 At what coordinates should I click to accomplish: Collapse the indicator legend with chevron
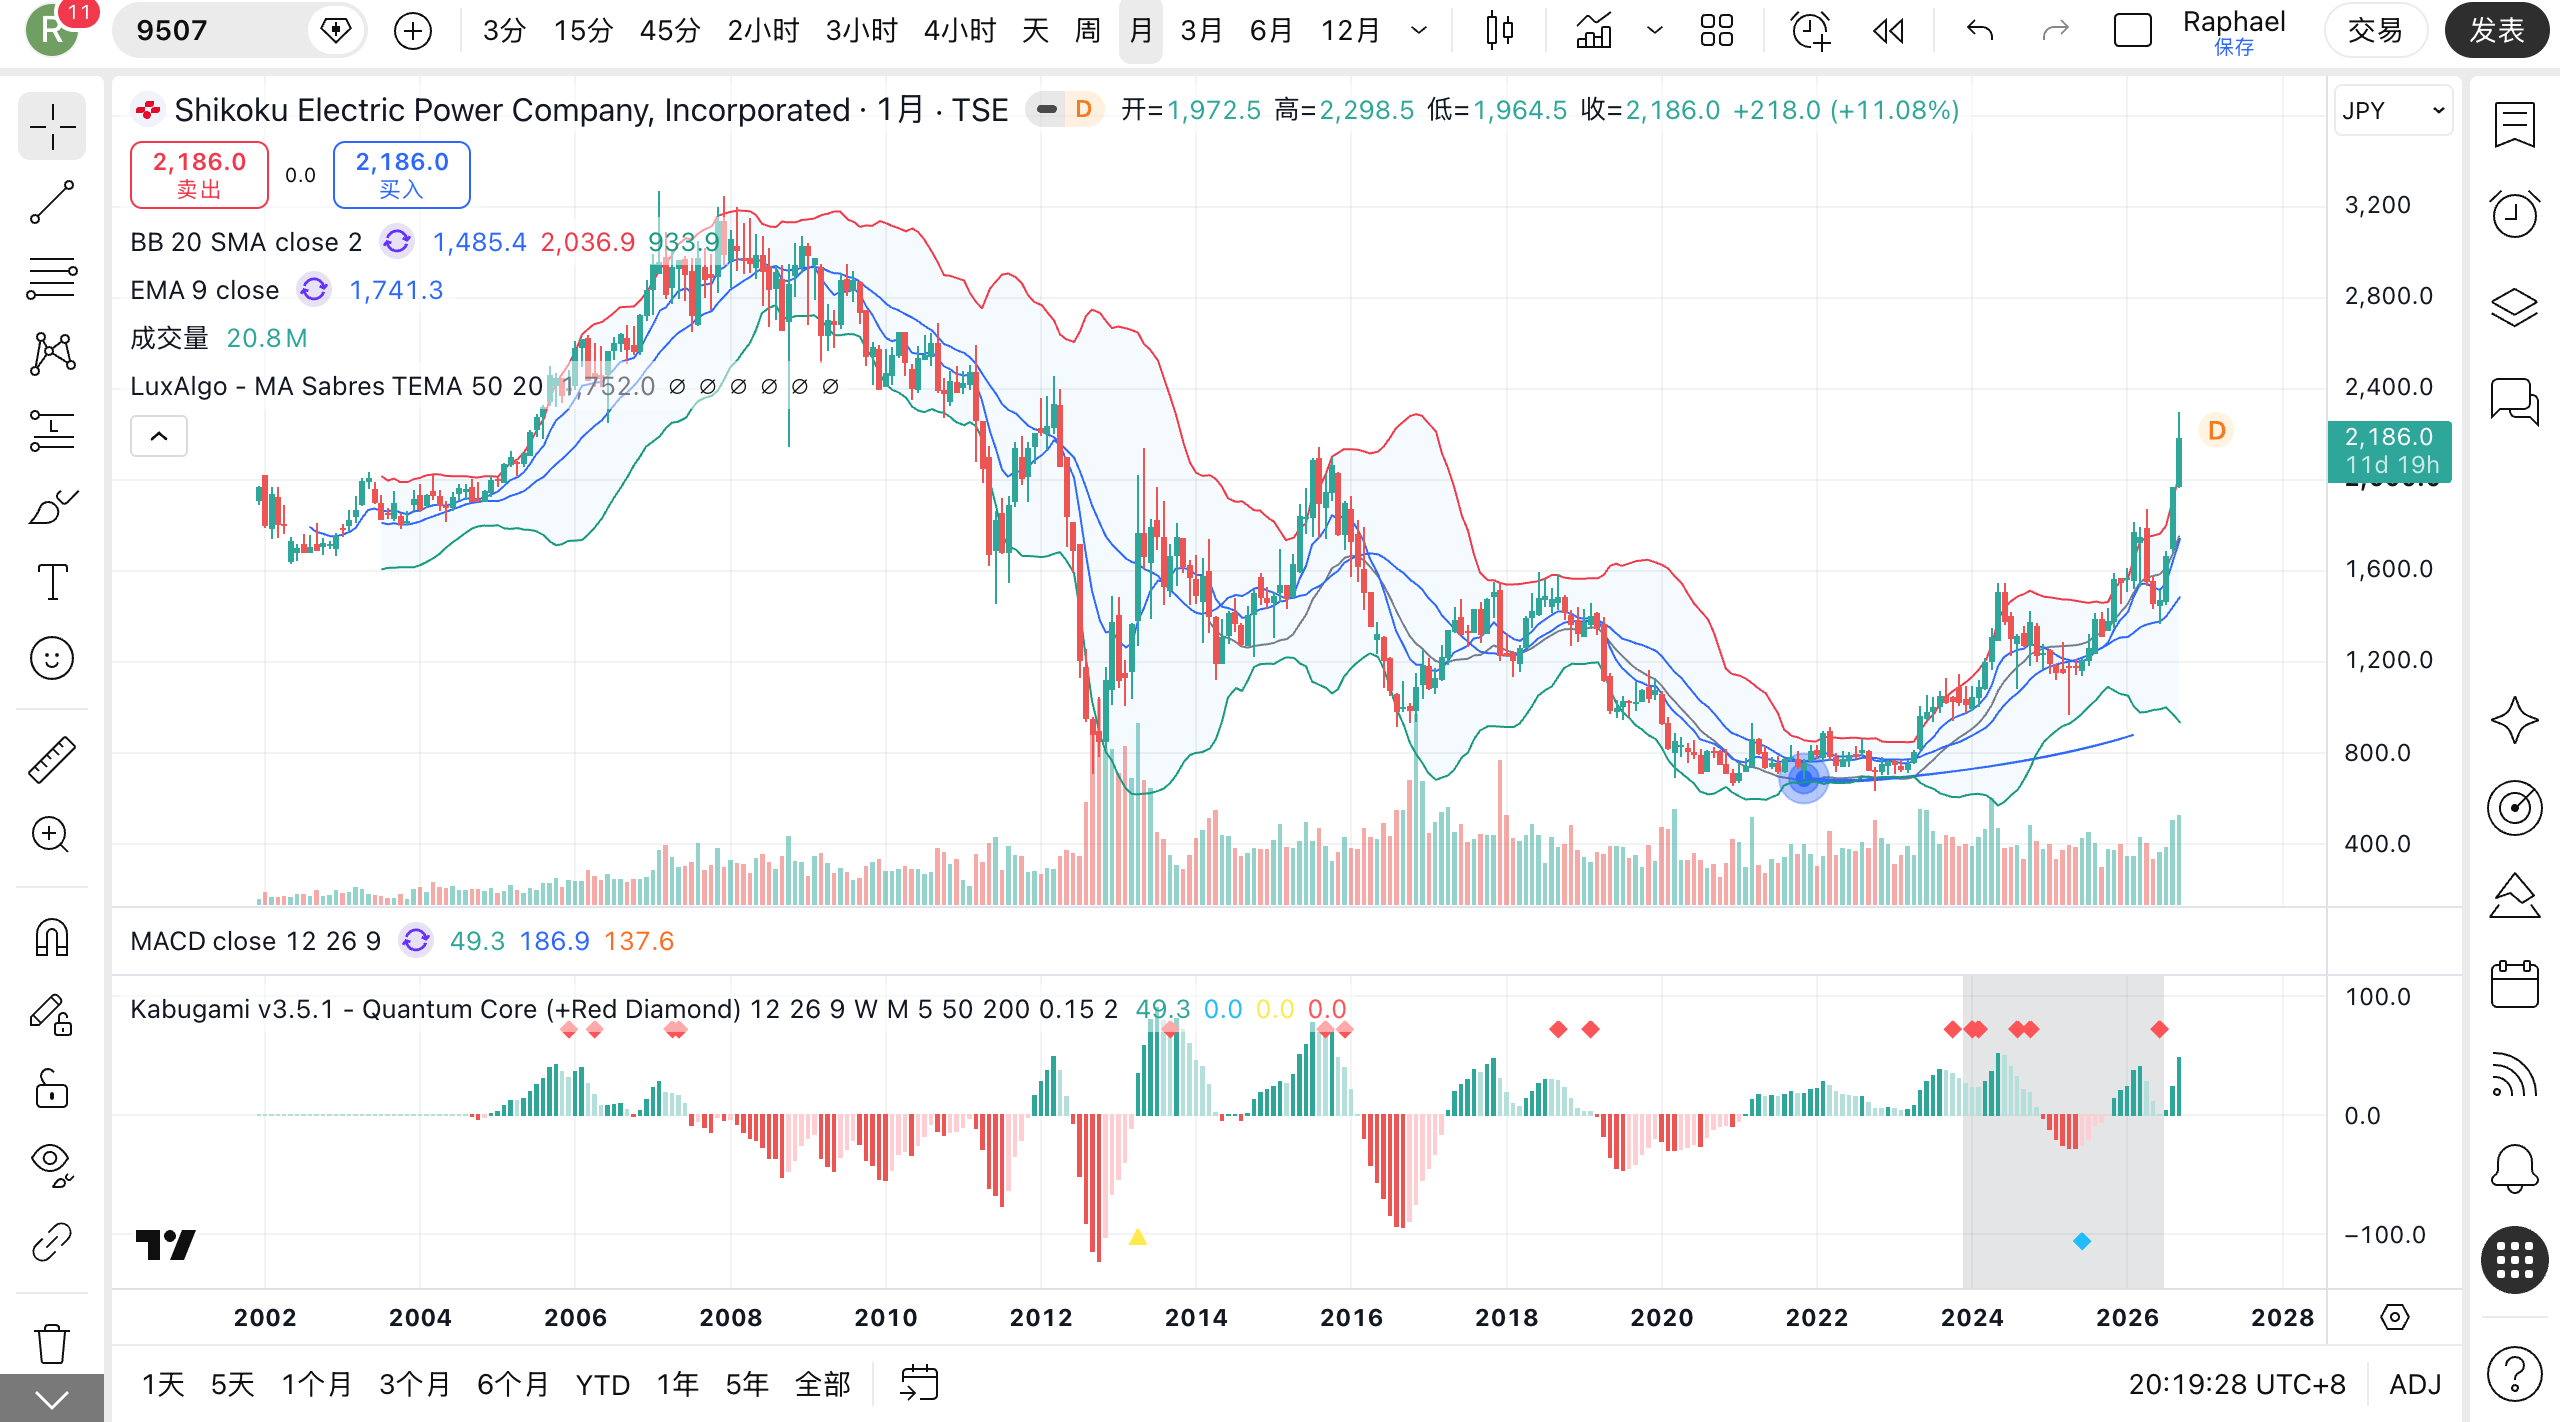(x=159, y=436)
